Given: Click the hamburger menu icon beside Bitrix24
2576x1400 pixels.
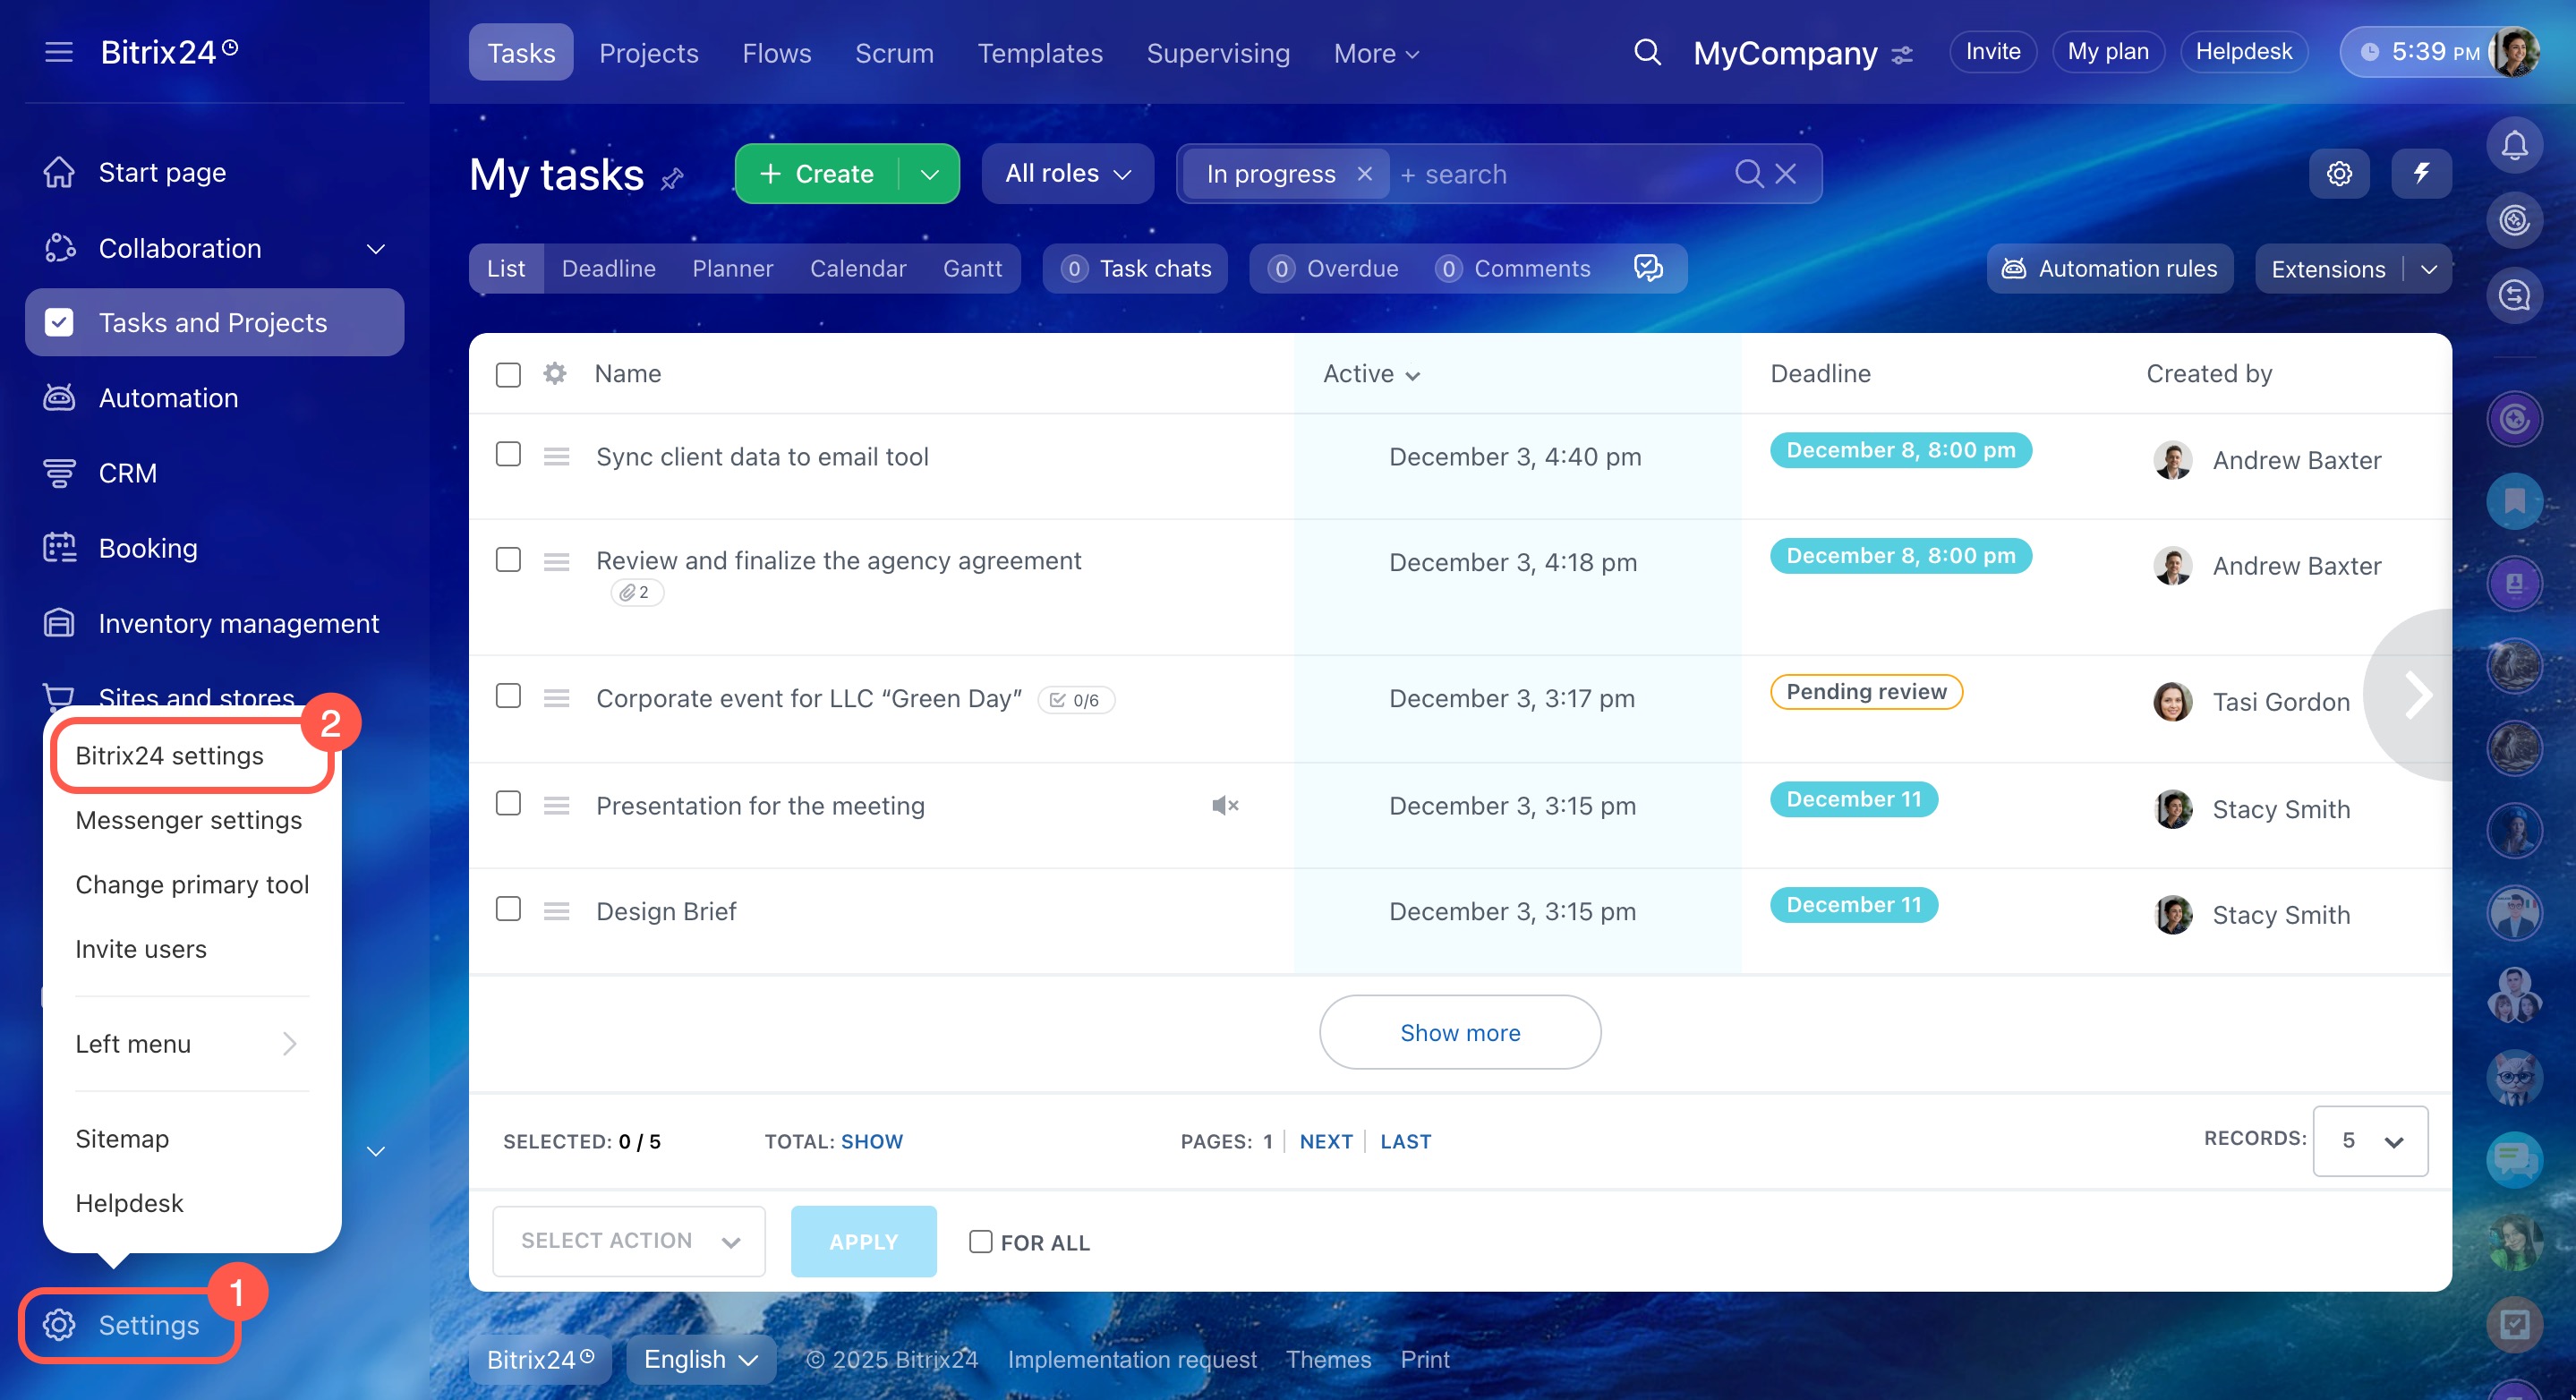Looking at the screenshot, I should (x=59, y=52).
